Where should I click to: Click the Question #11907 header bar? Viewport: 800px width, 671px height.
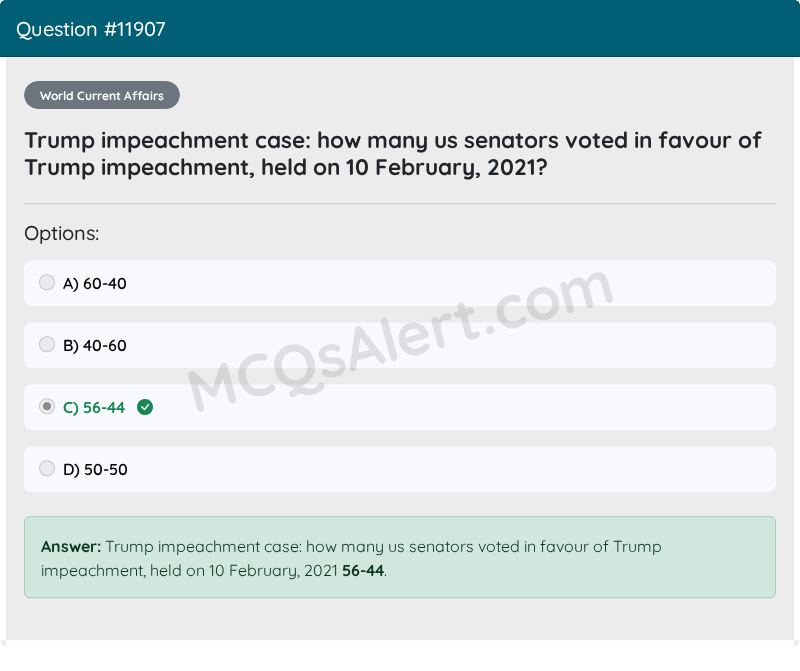pos(400,29)
